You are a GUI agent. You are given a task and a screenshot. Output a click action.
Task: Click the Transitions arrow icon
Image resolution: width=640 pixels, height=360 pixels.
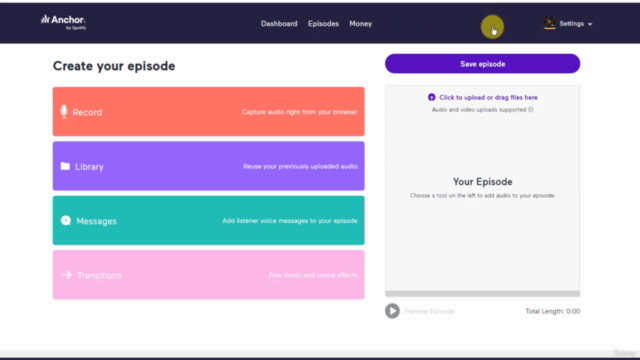(67, 275)
